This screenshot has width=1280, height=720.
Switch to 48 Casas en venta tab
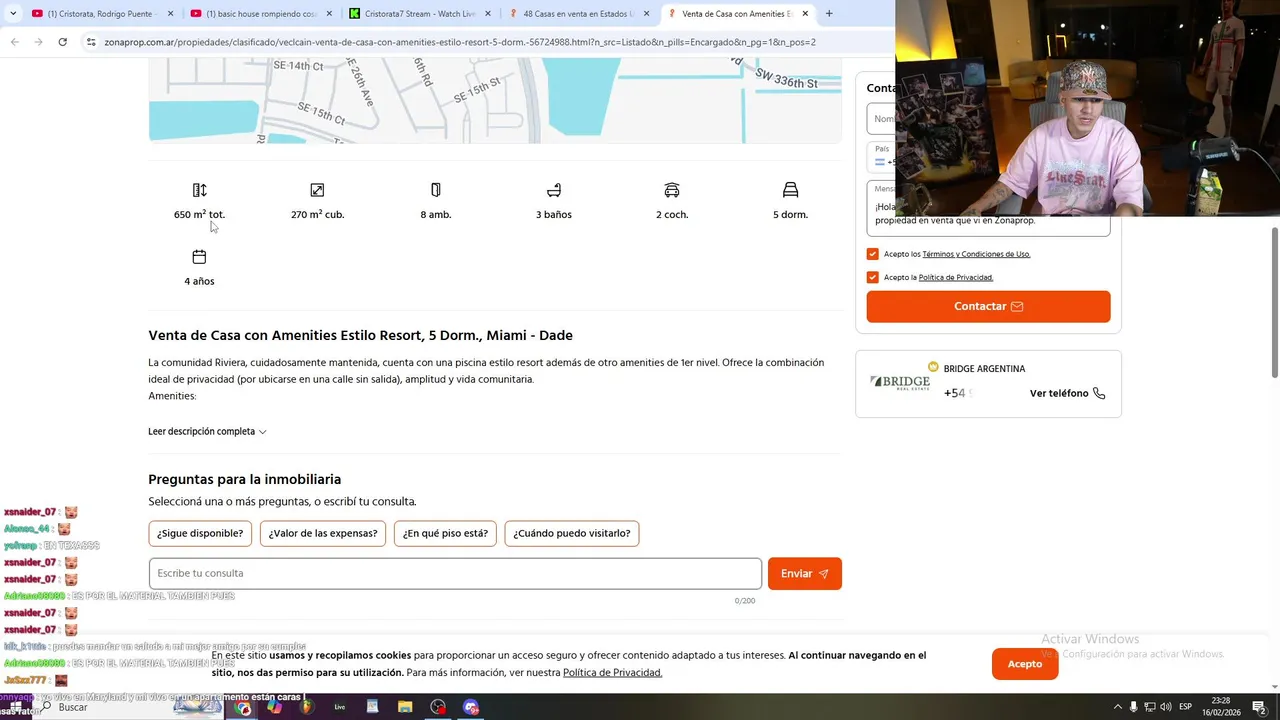click(578, 14)
